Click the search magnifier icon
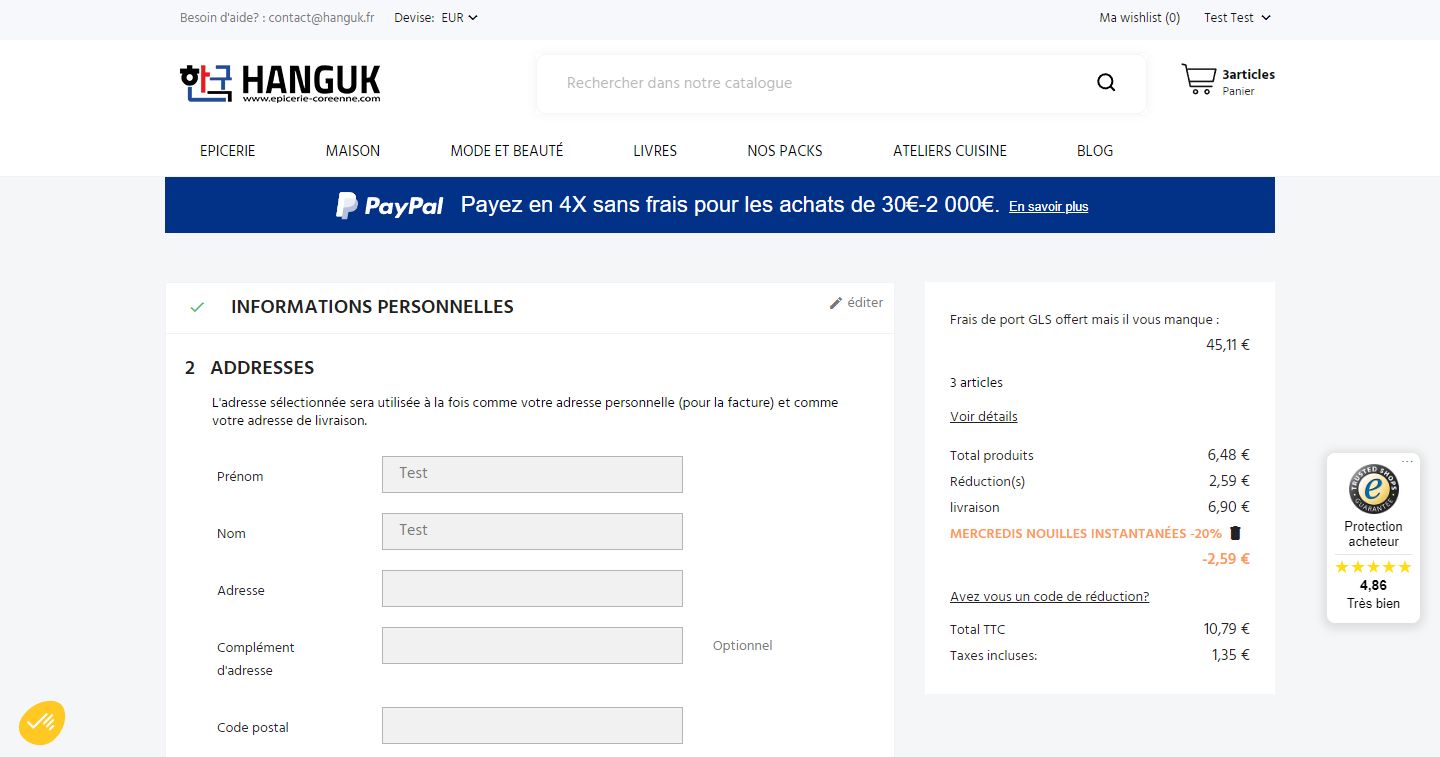This screenshot has width=1440, height=757. (x=1106, y=83)
